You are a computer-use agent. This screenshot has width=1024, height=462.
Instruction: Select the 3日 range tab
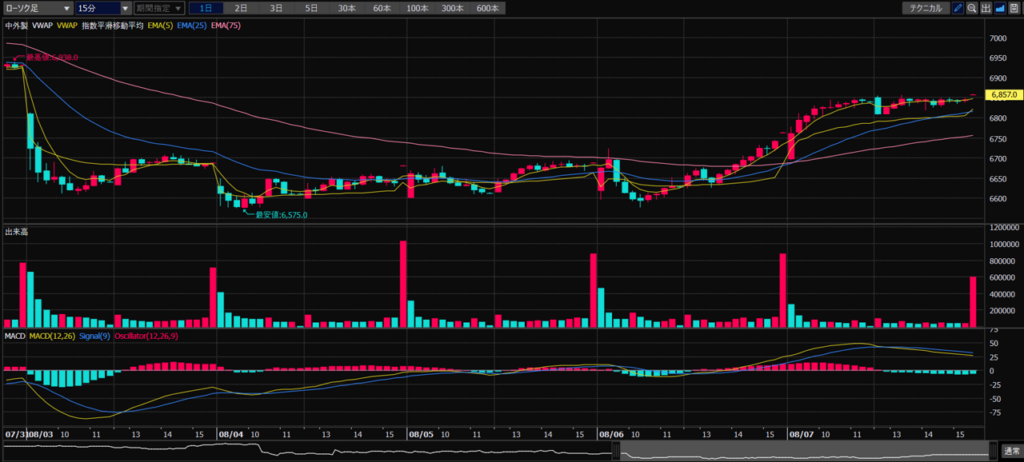[276, 8]
